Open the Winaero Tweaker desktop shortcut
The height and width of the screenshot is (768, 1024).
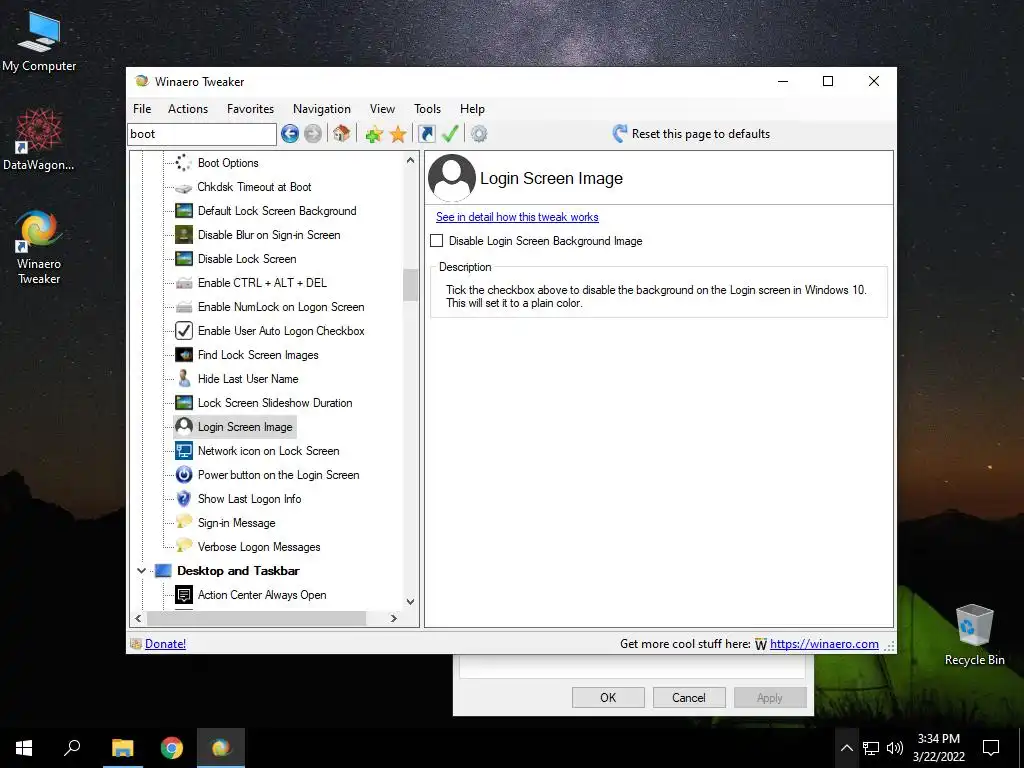(x=39, y=248)
